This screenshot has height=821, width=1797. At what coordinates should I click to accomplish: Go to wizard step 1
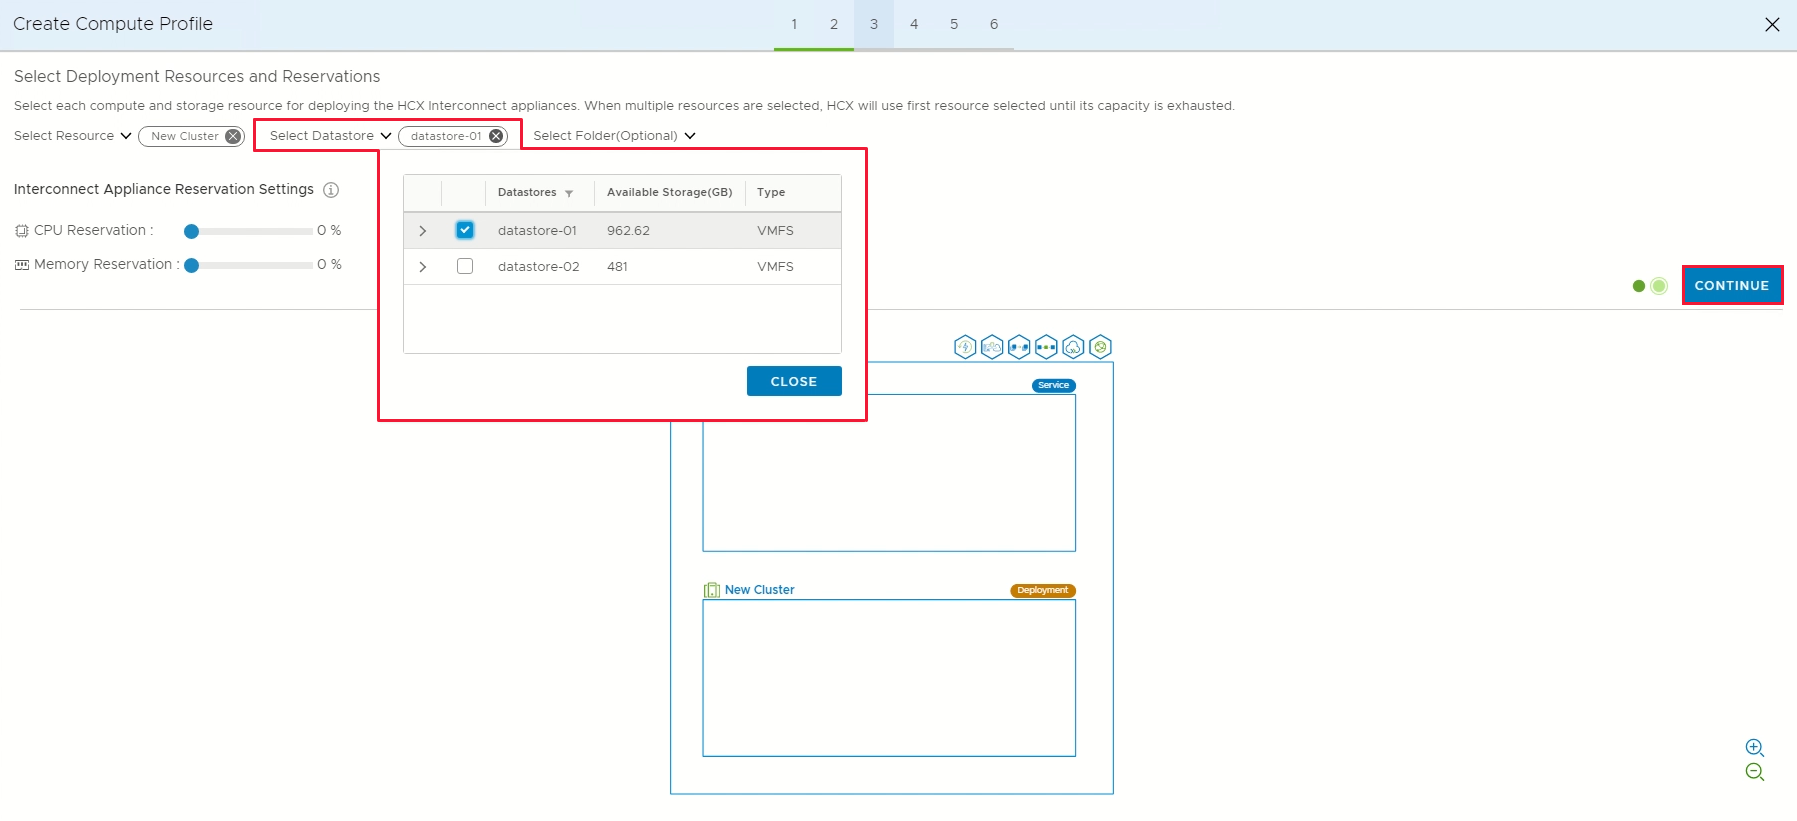(794, 24)
